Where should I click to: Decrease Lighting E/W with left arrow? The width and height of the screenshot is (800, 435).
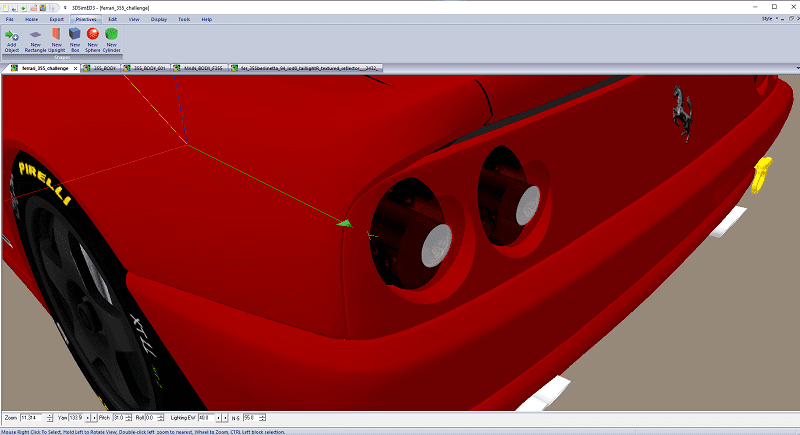pos(218,418)
